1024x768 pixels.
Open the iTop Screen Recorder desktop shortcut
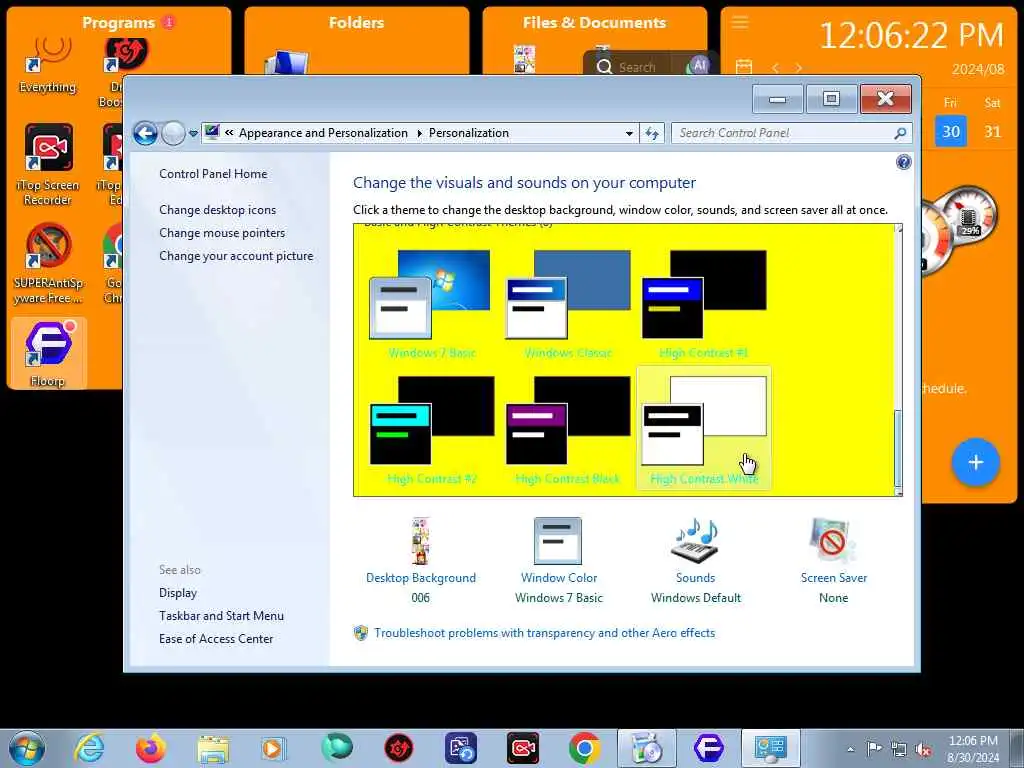click(x=48, y=165)
